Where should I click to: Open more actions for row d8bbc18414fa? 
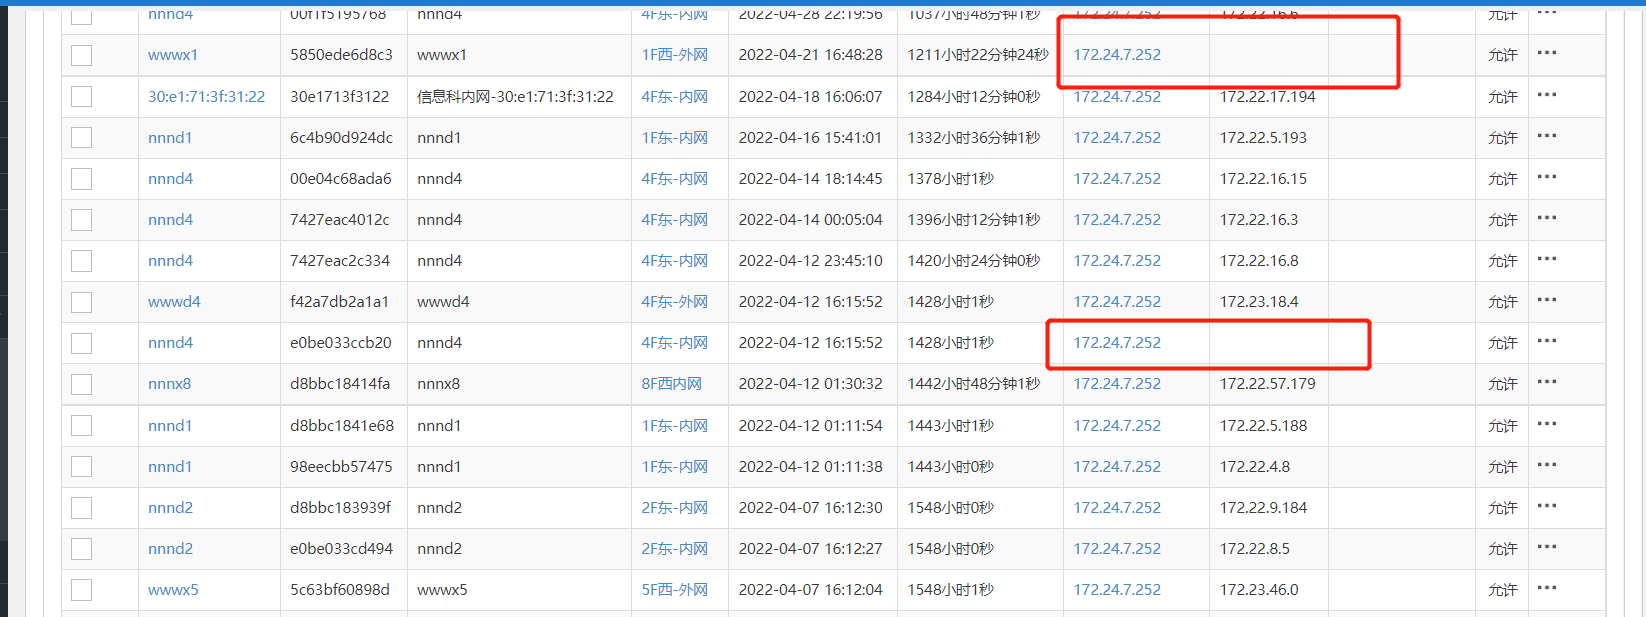pos(1547,383)
